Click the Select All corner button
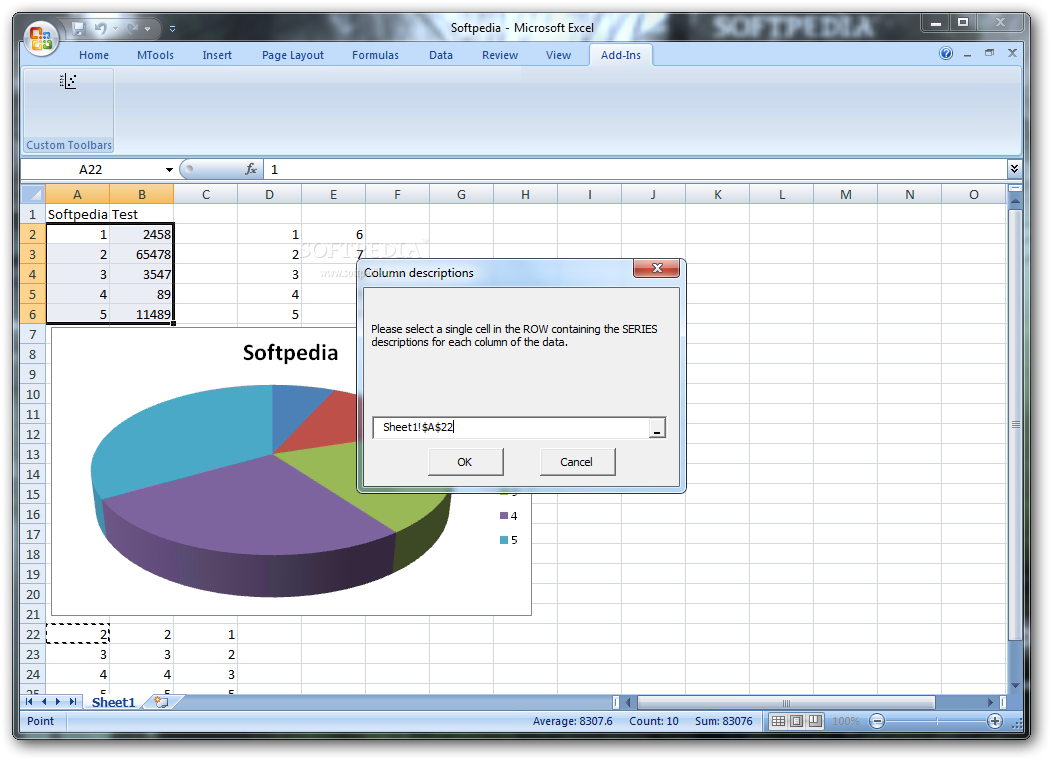Screen dimensions: 1051x760 coord(33,194)
